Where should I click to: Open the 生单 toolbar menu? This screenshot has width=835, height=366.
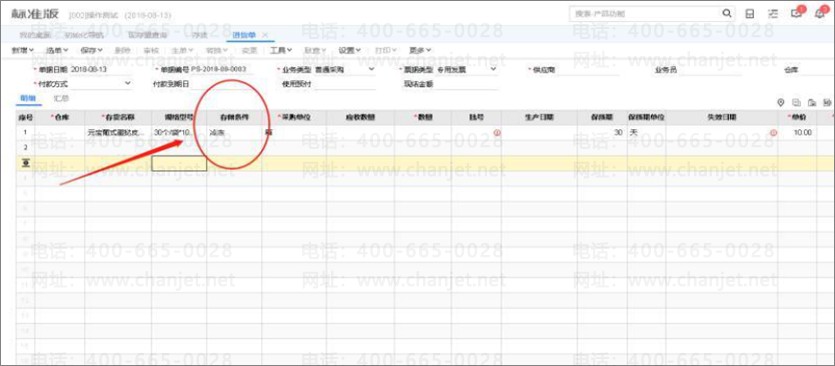[182, 50]
